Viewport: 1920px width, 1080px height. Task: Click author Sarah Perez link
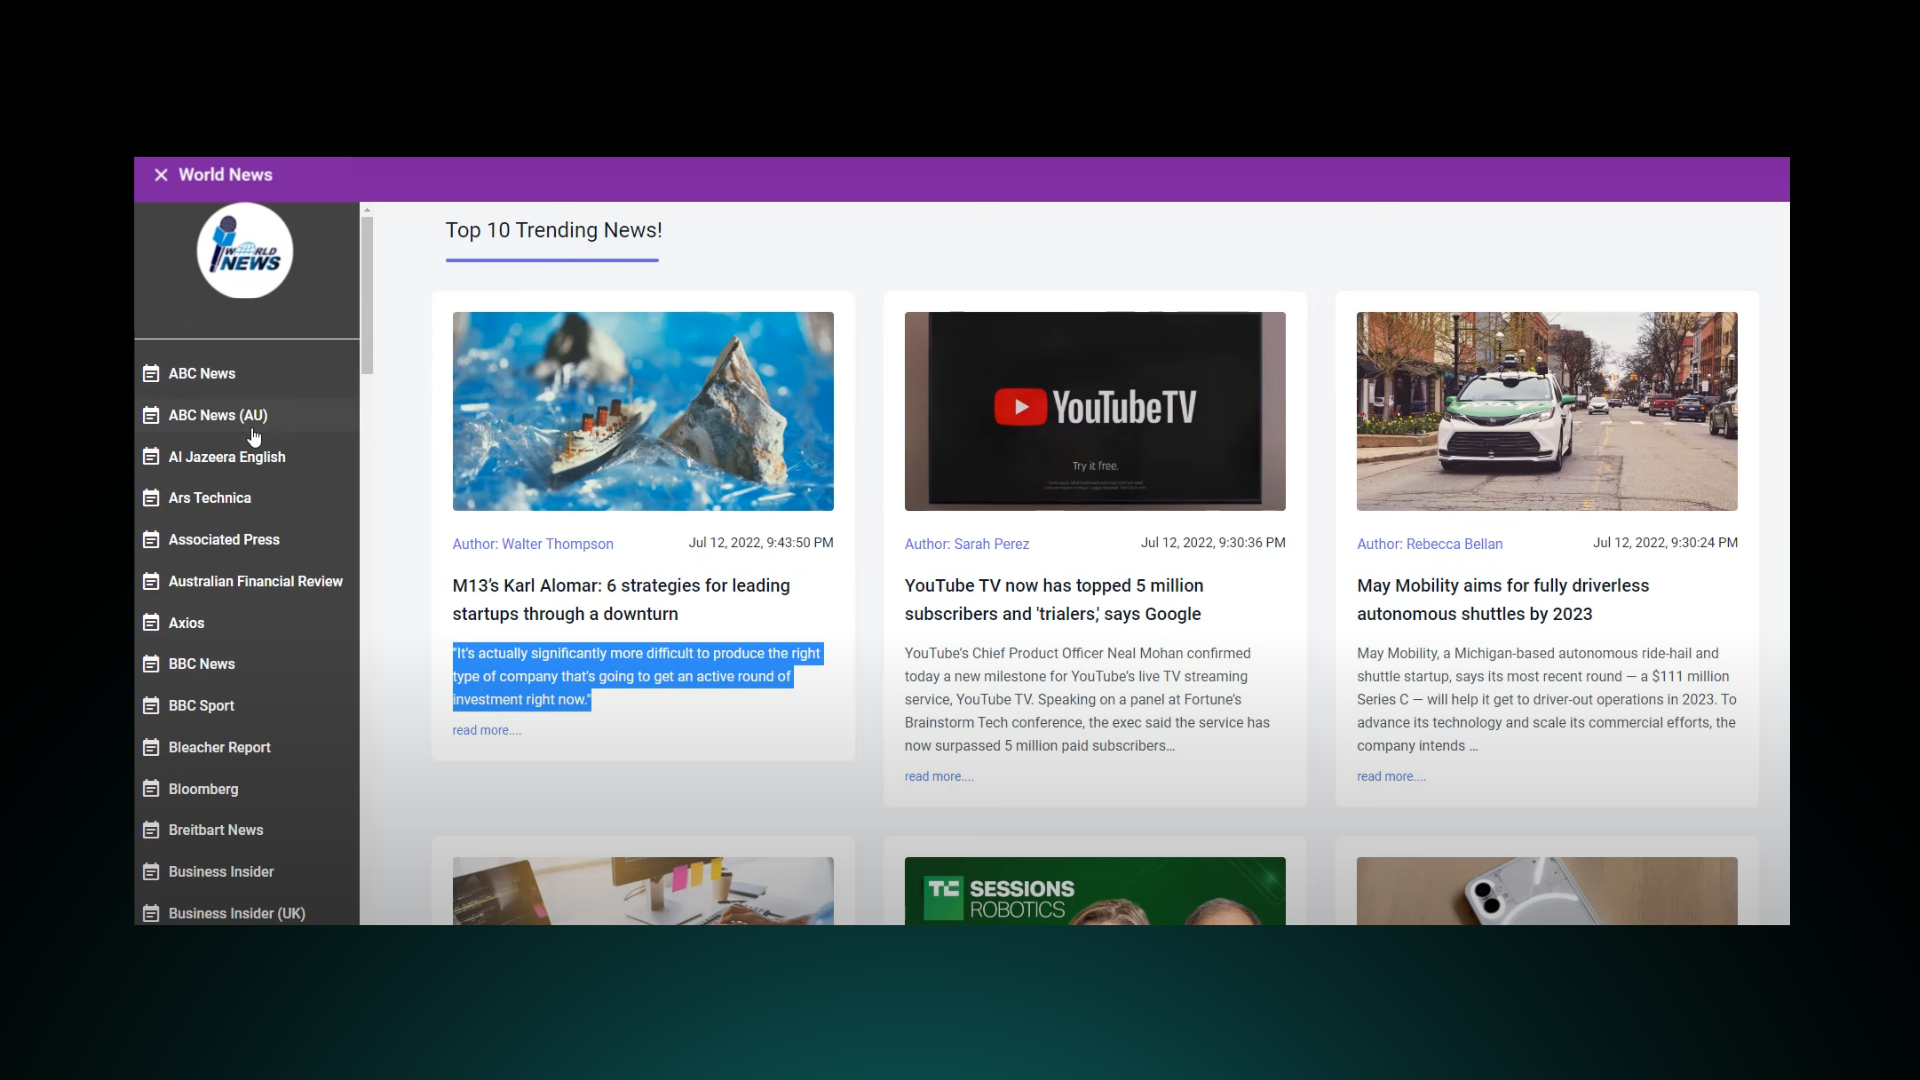coord(967,544)
